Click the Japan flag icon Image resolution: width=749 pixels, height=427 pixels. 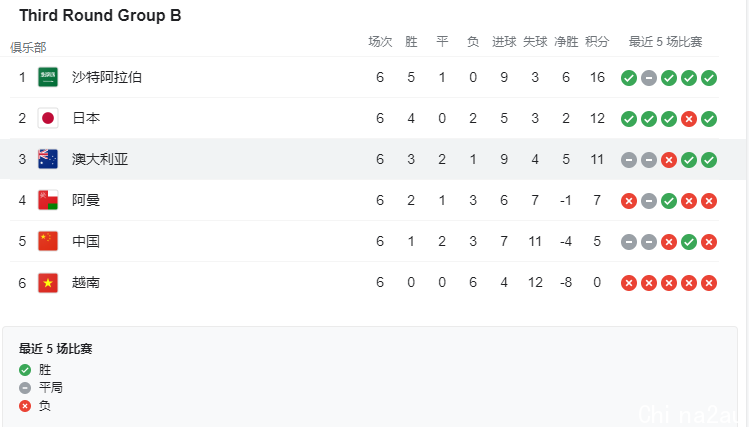[48, 118]
